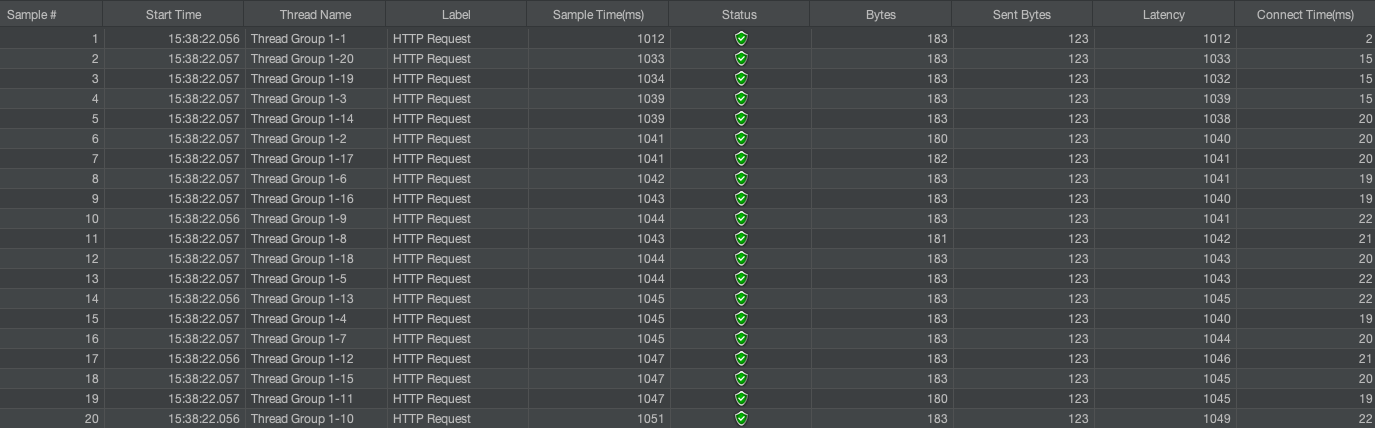The height and width of the screenshot is (428, 1375).
Task: Select status icon in row of Thread Group 1-19
Action: click(x=741, y=79)
